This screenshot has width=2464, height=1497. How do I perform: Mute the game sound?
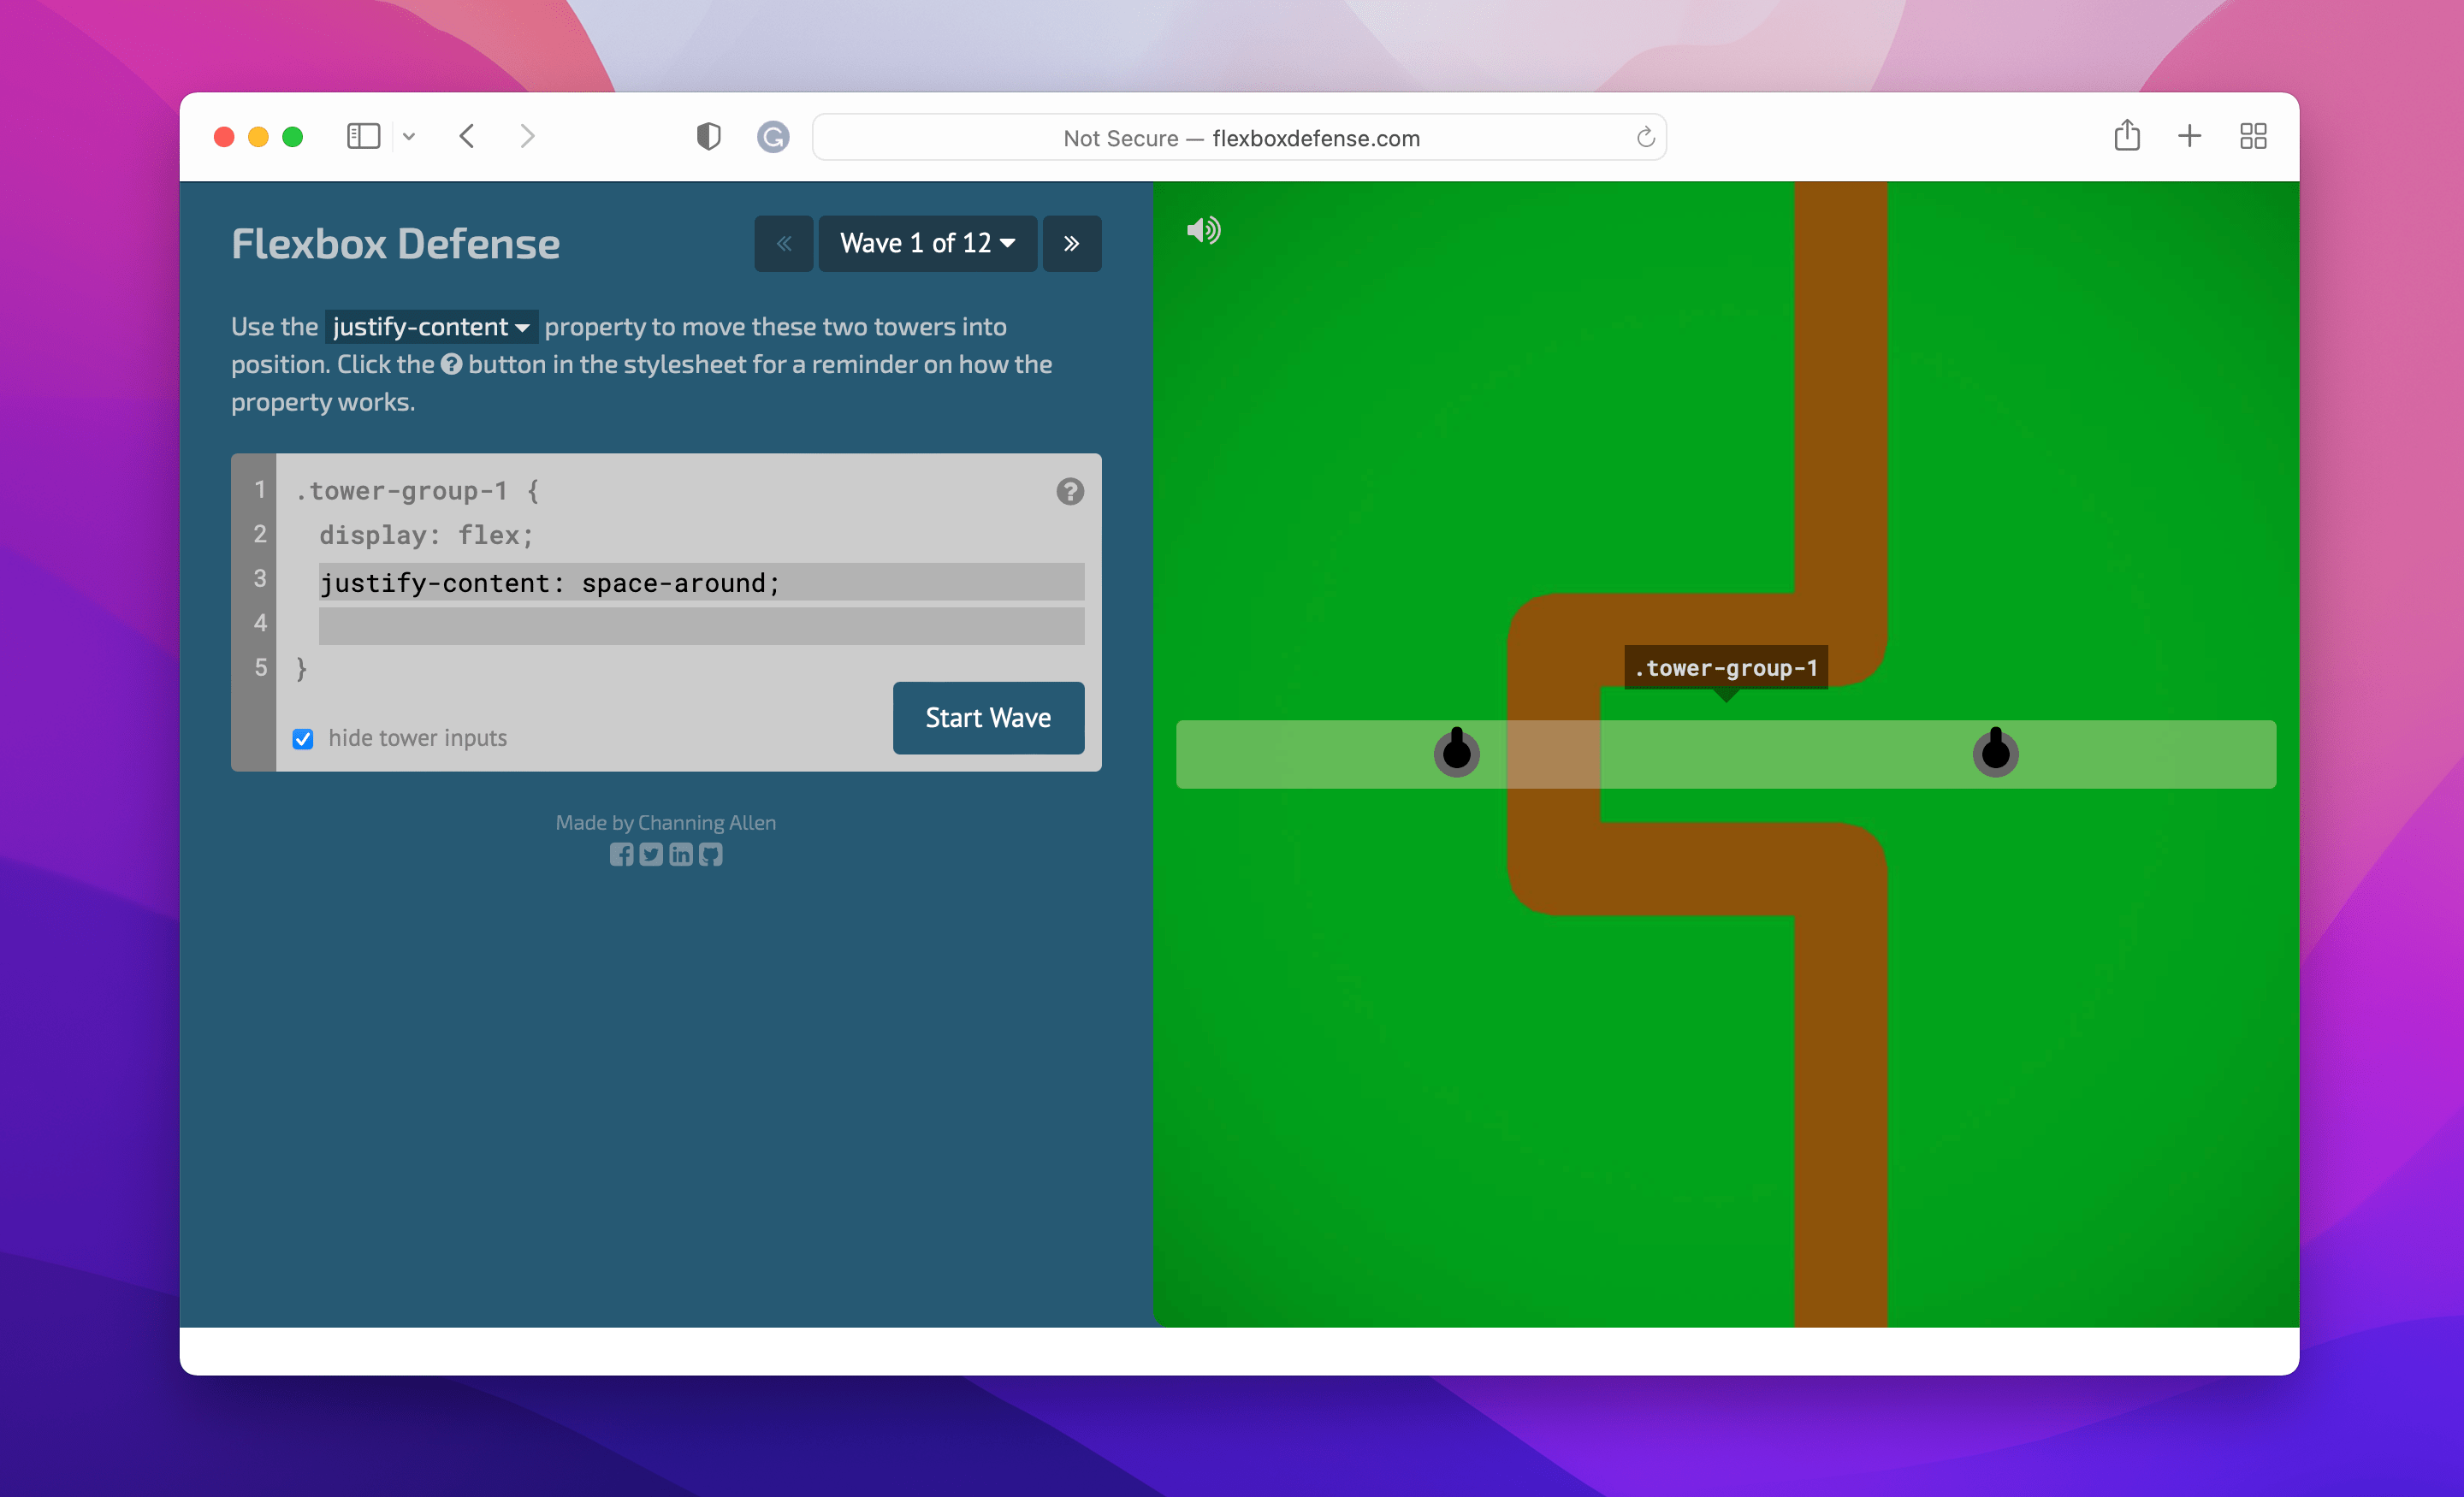(x=1203, y=229)
